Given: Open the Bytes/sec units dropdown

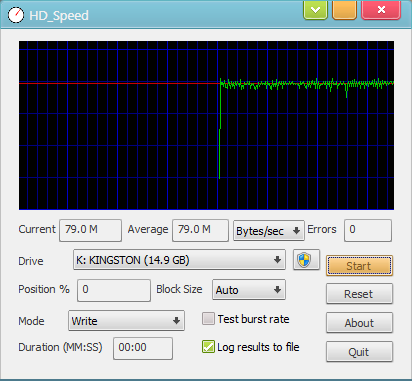Looking at the screenshot, I should click(x=269, y=230).
